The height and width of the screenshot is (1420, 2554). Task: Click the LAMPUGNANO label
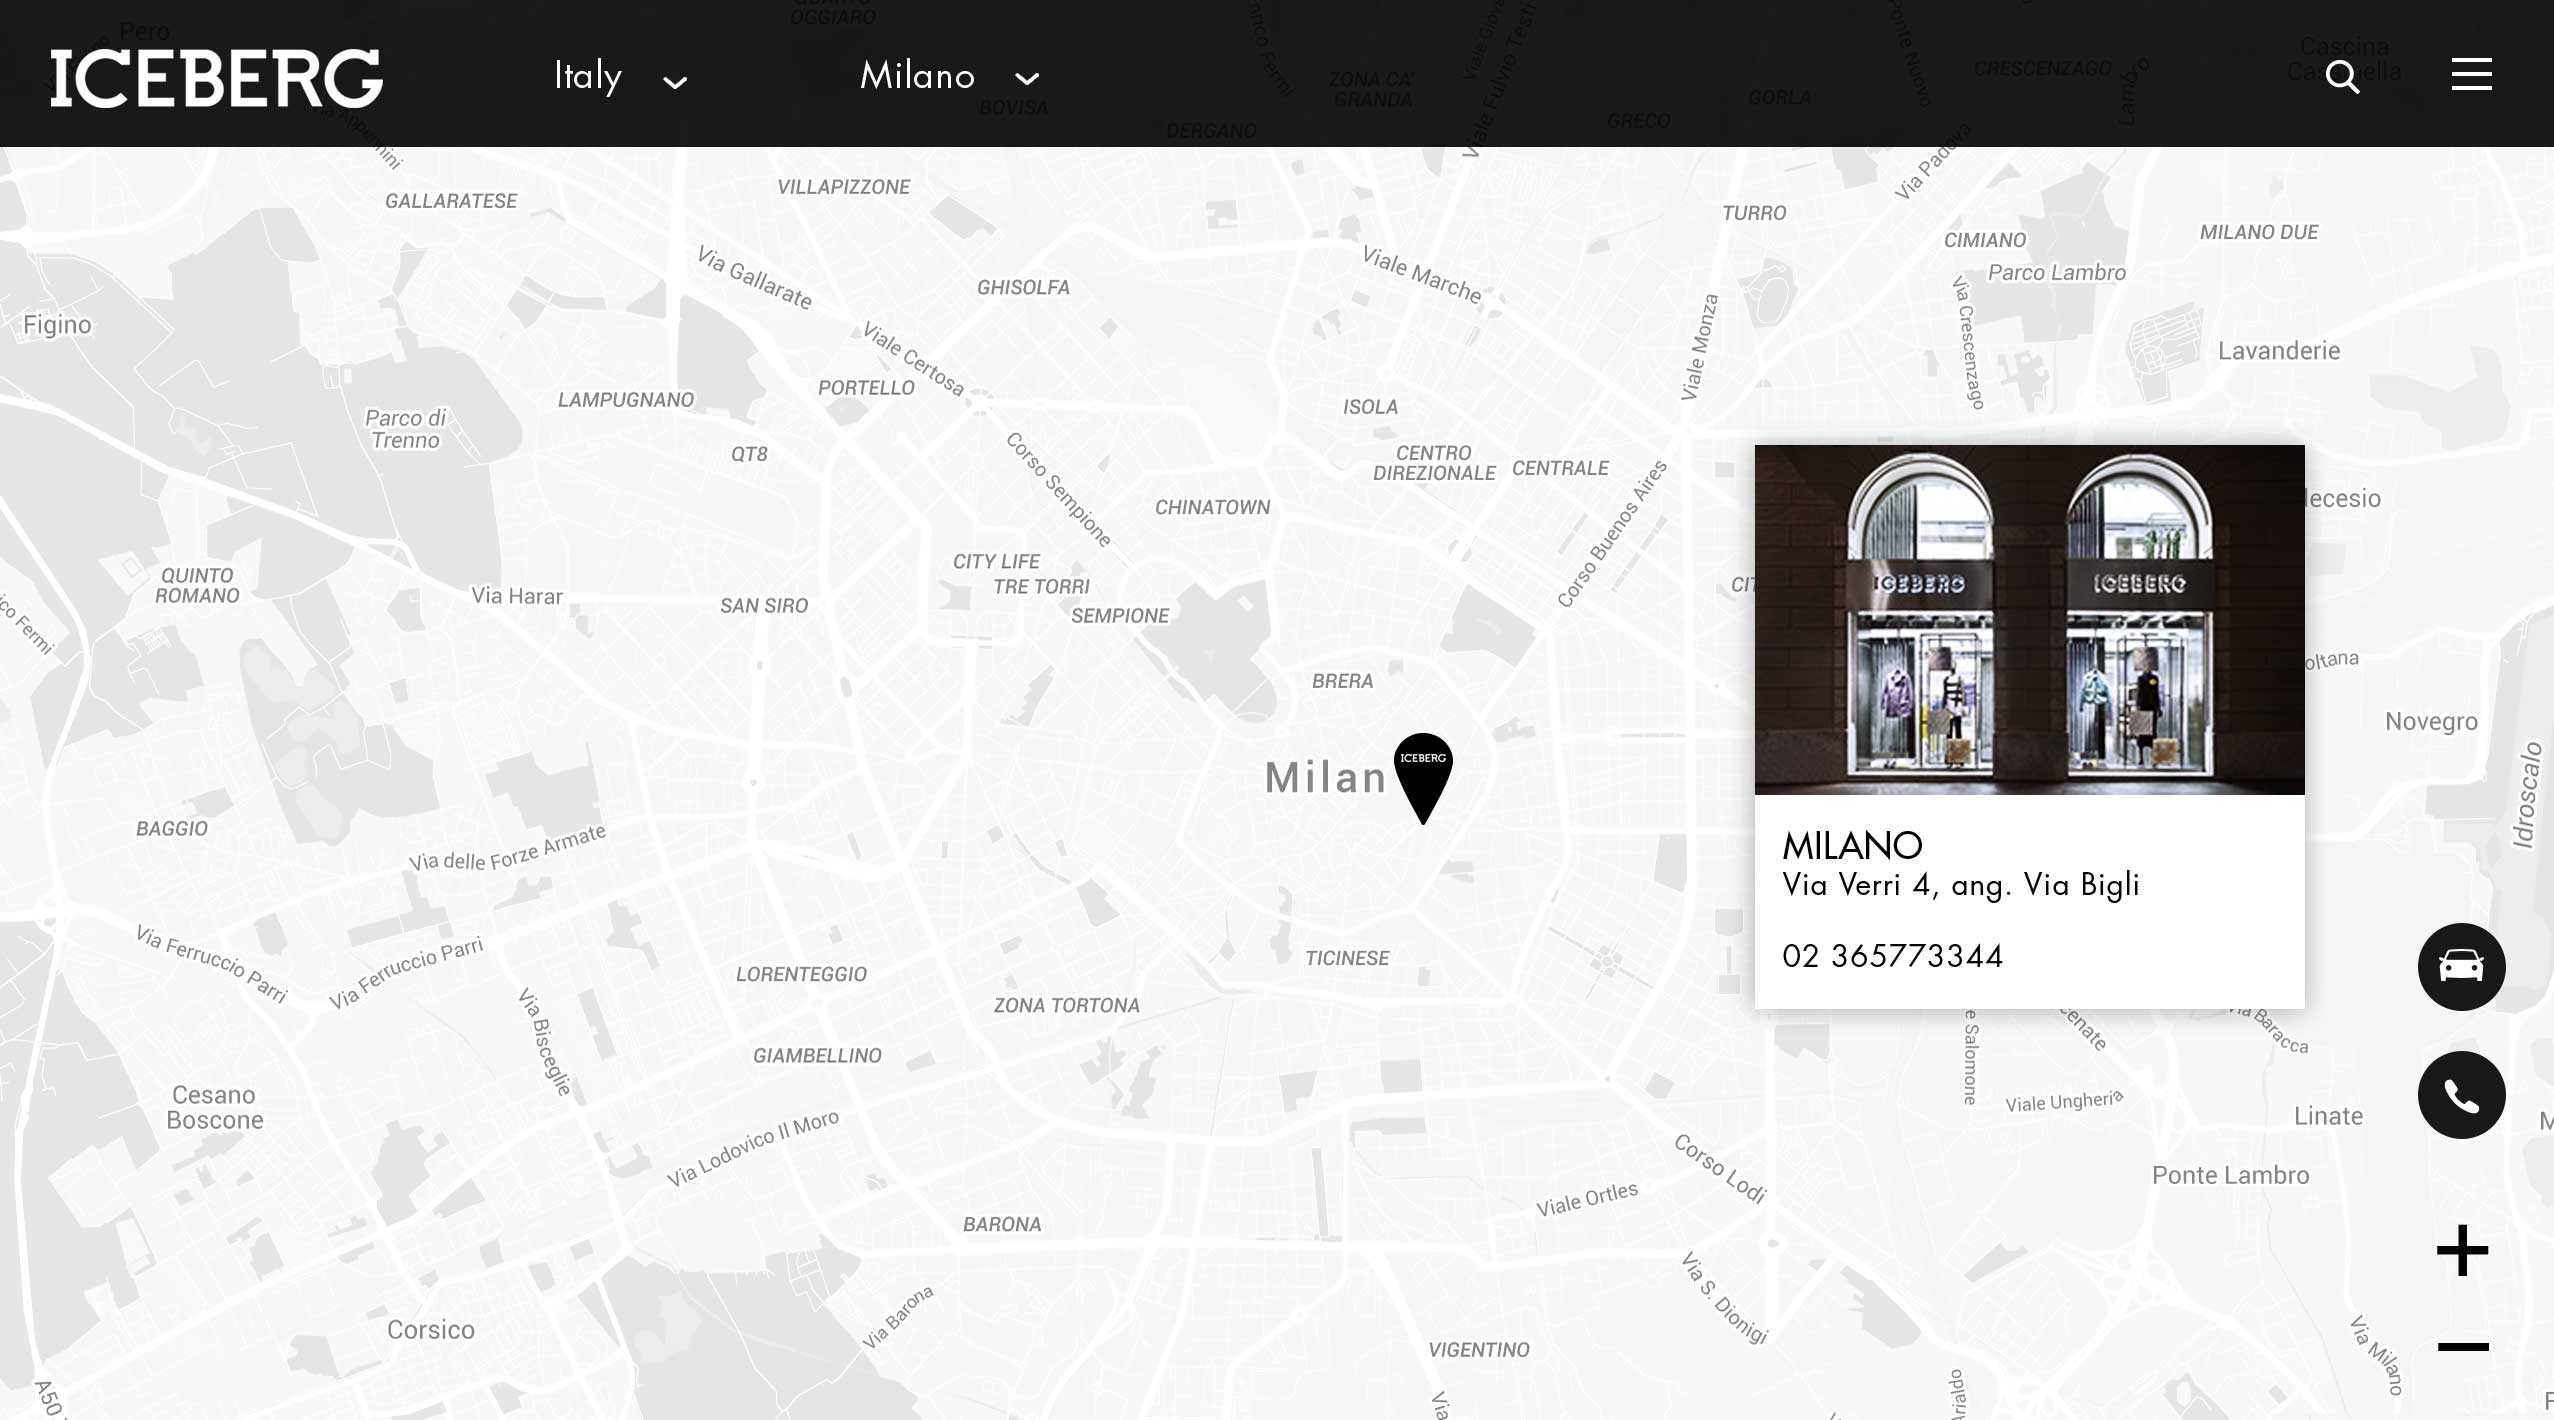625,400
